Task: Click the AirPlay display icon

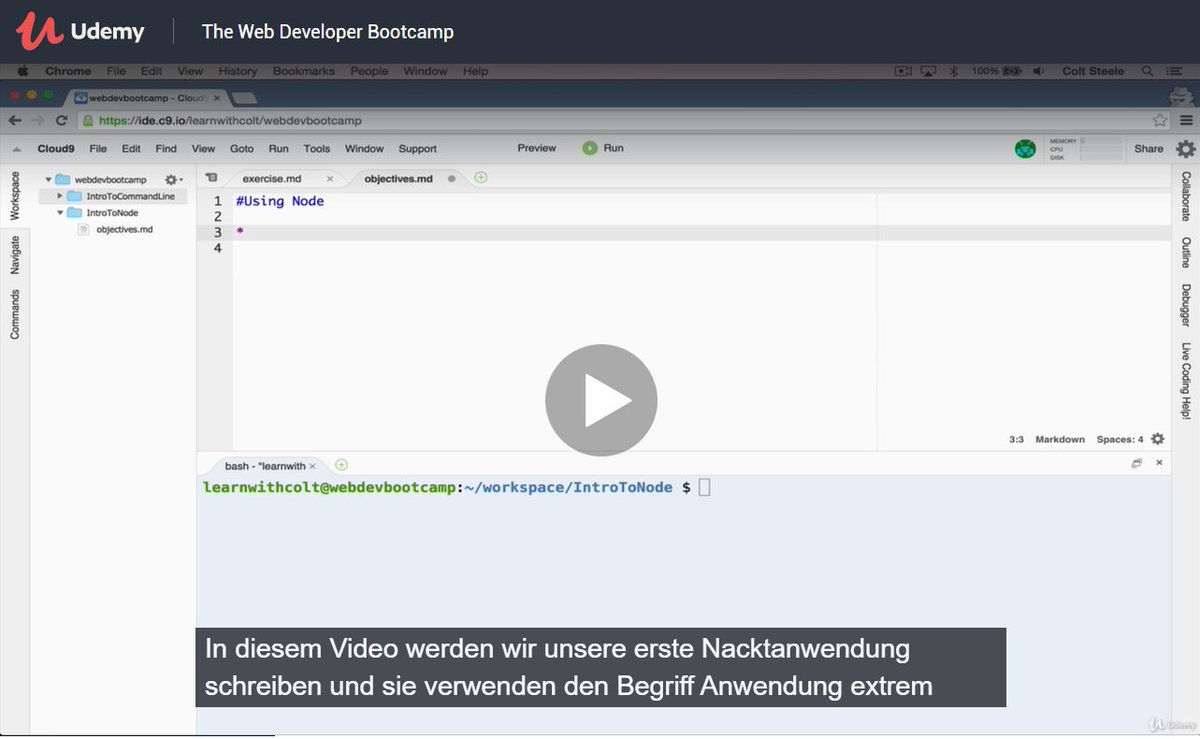Action: [x=928, y=71]
